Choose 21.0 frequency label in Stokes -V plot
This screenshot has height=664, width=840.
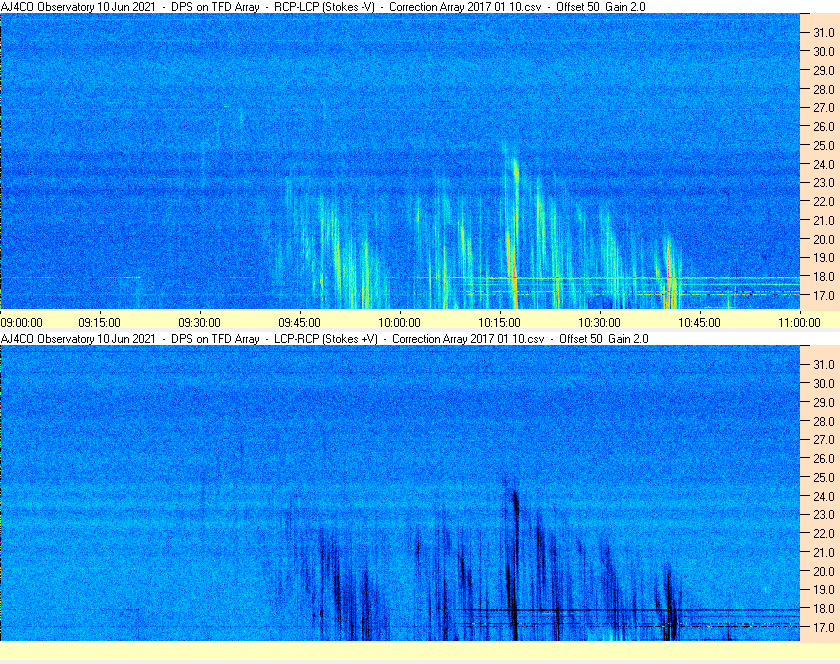pyautogui.click(x=824, y=220)
